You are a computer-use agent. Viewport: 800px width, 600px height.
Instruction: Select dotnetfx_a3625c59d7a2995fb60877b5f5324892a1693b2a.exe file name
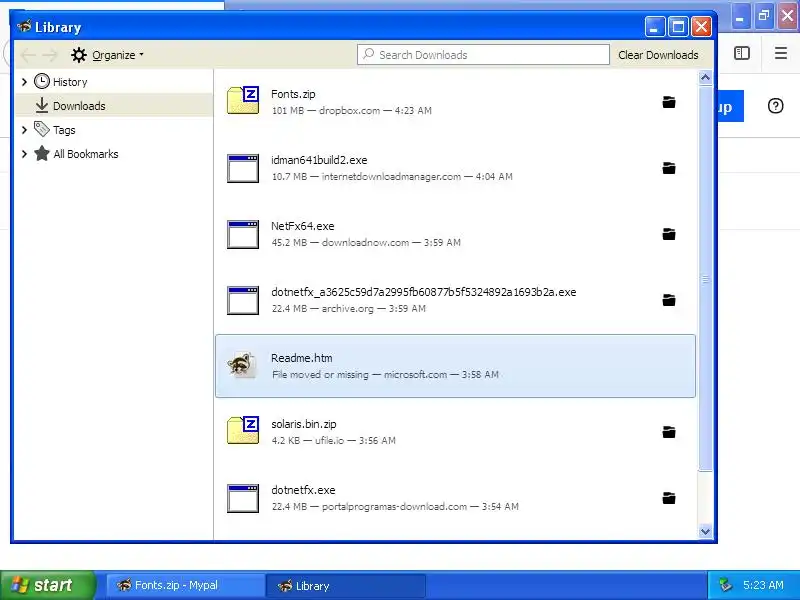423,292
